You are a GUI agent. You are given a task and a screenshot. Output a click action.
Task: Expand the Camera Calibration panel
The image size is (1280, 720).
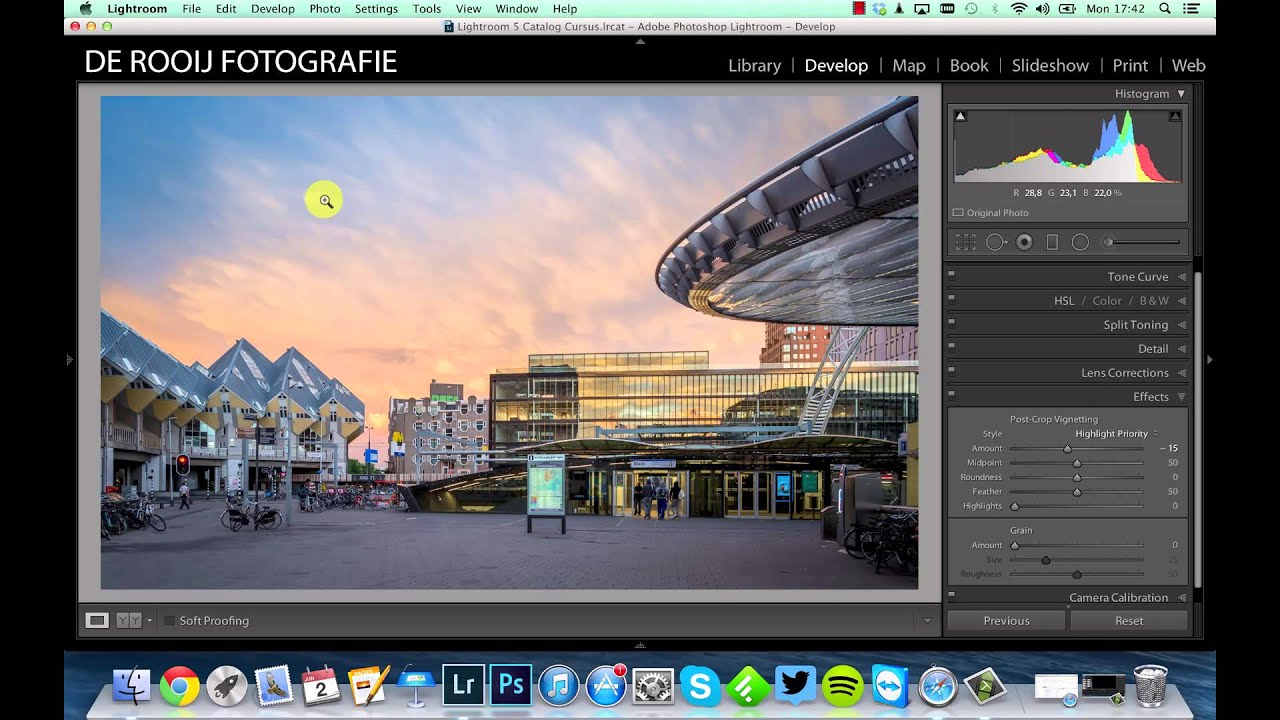[x=1181, y=598]
